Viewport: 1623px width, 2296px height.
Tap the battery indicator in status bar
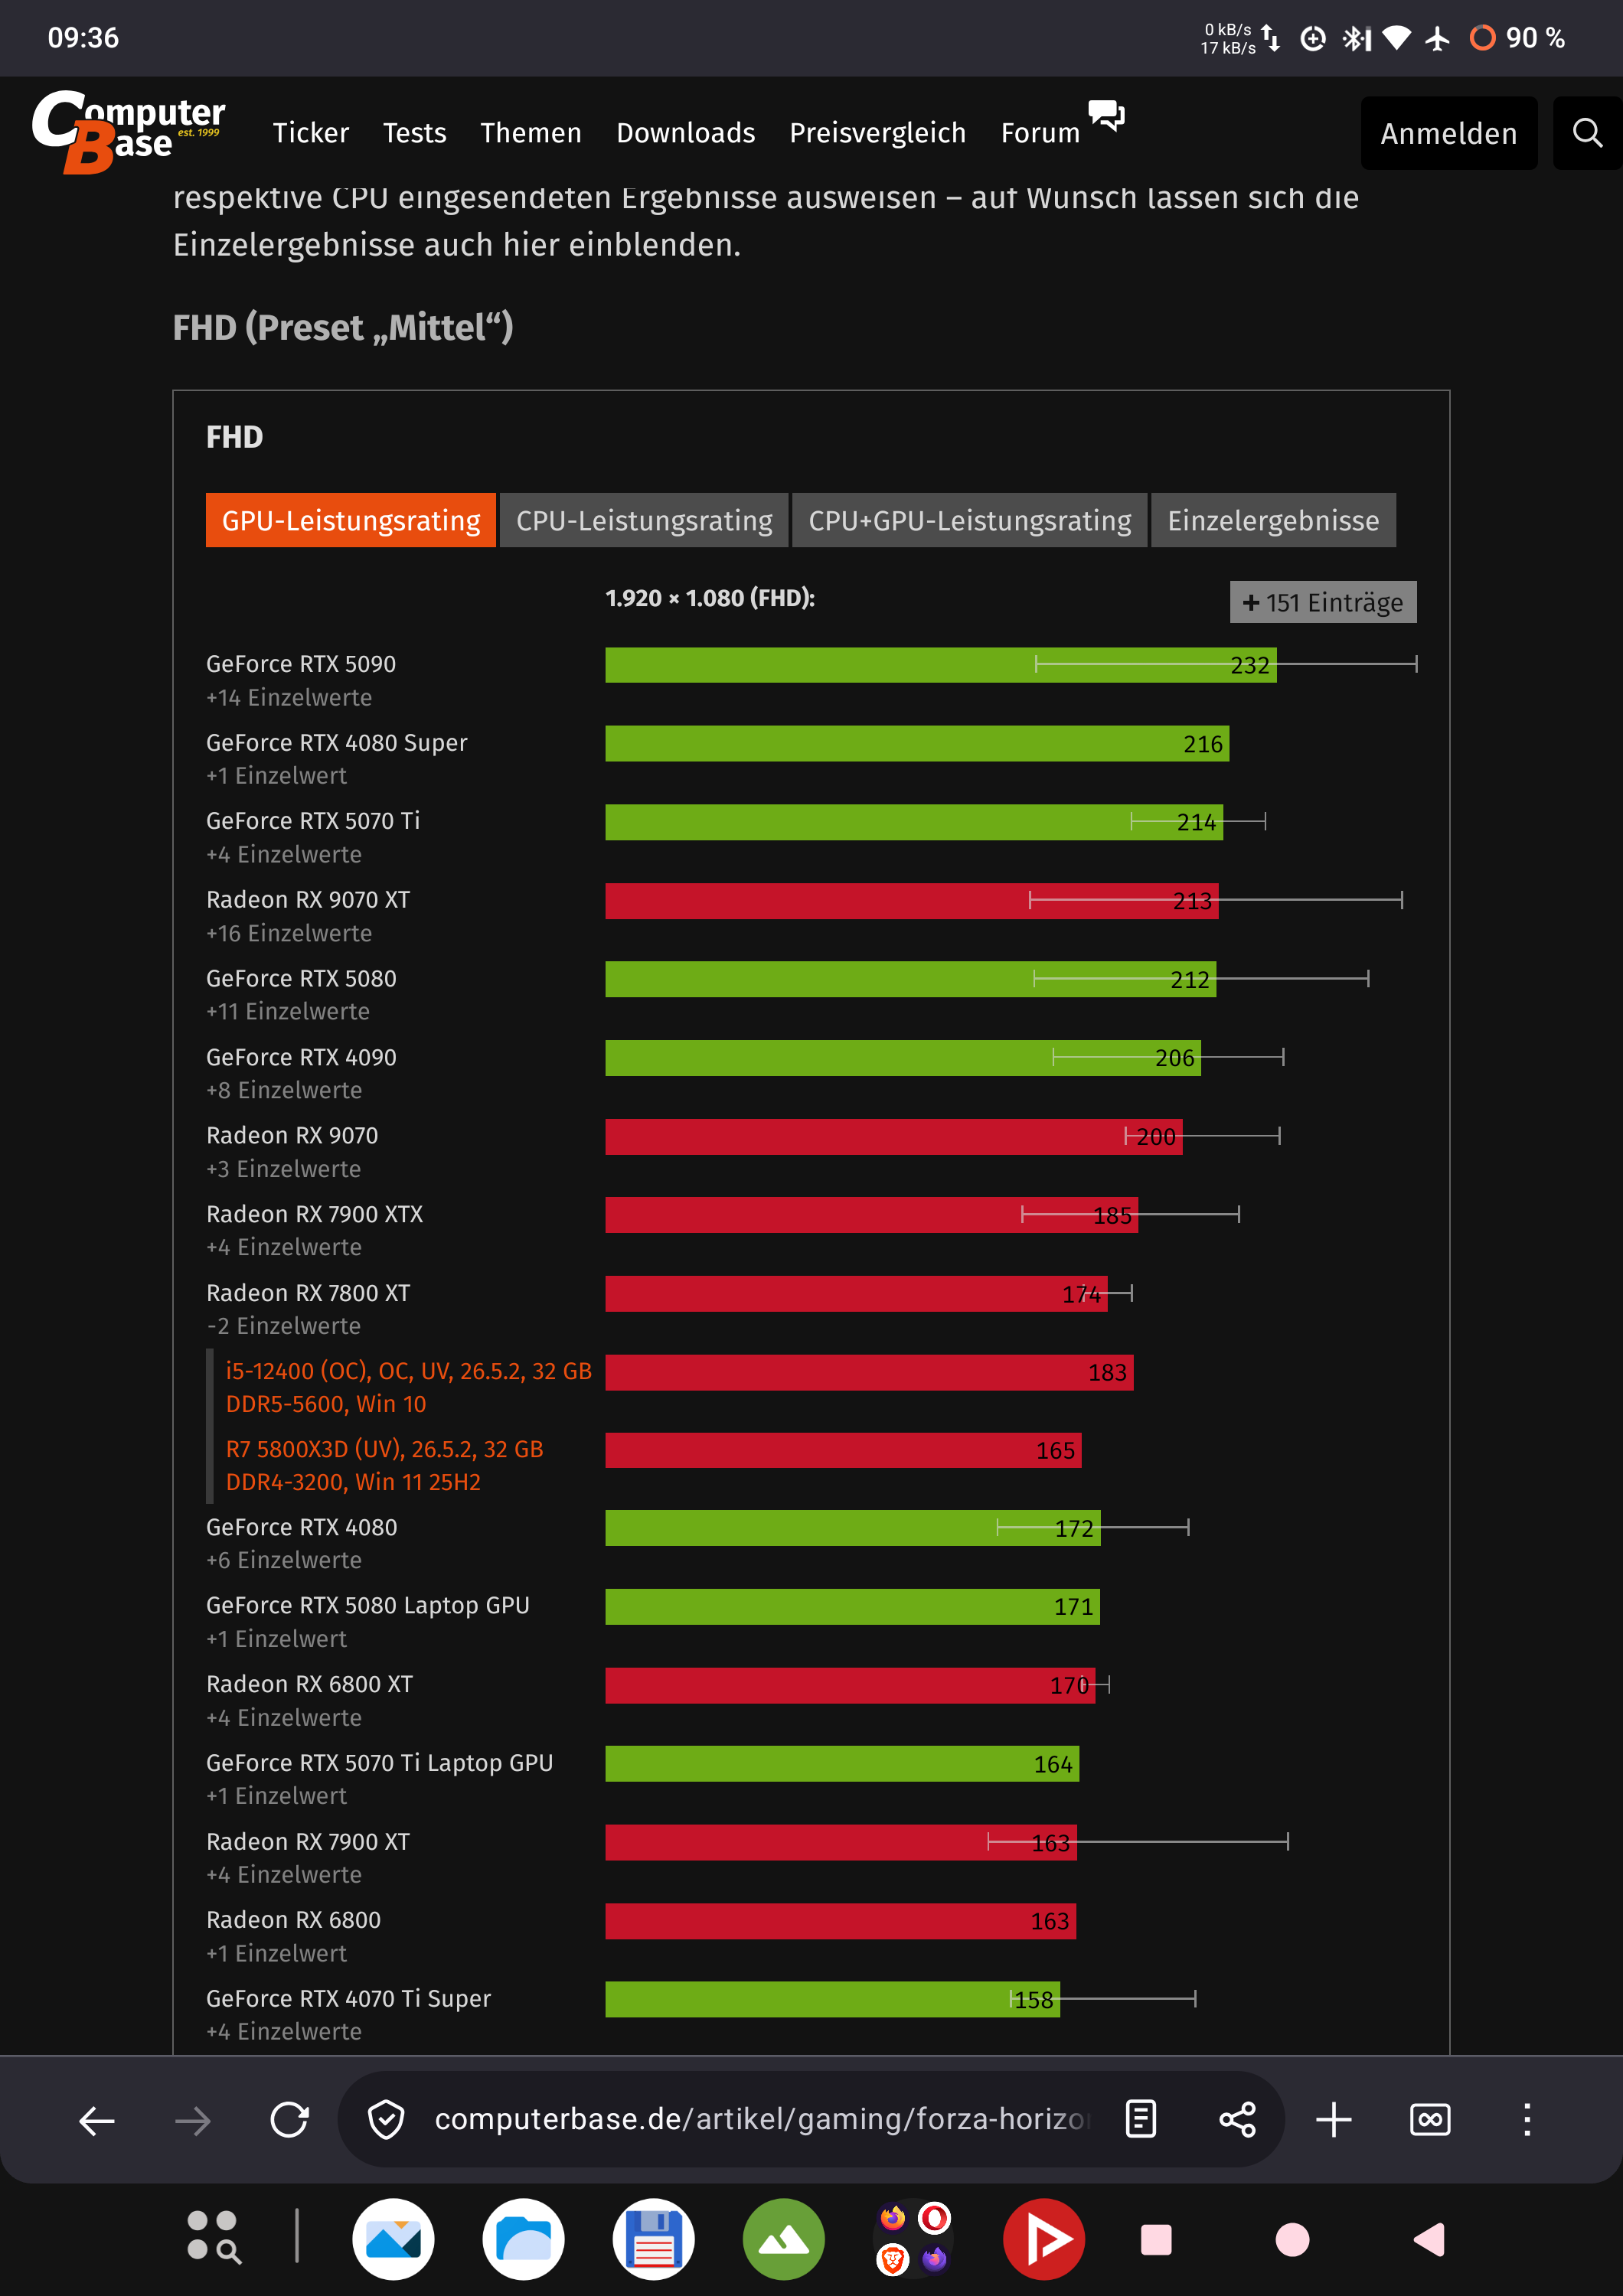coord(1517,38)
